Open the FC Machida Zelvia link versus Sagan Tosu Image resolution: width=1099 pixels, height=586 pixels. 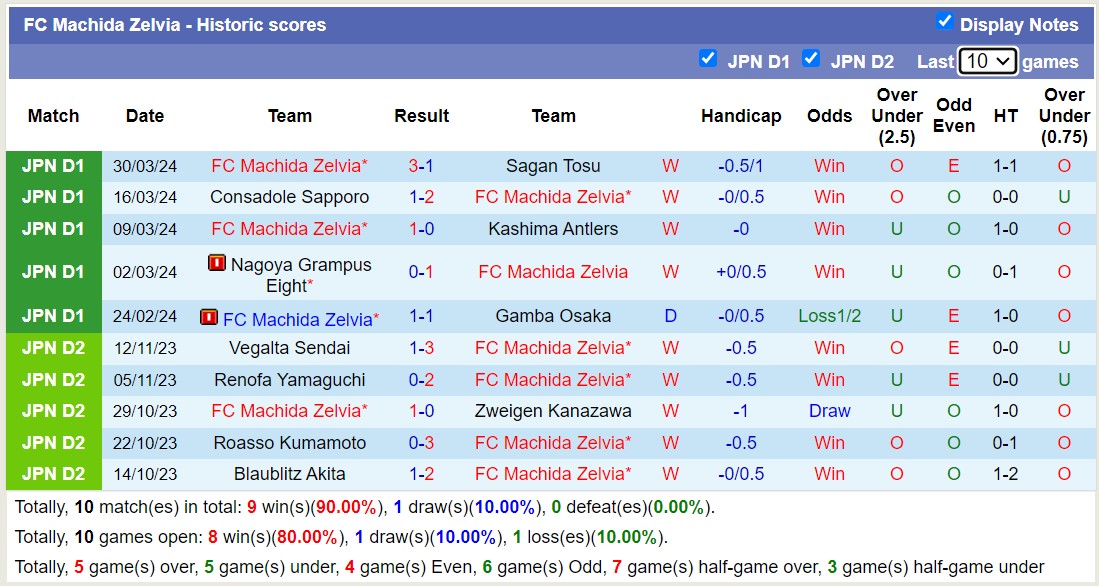(x=289, y=165)
